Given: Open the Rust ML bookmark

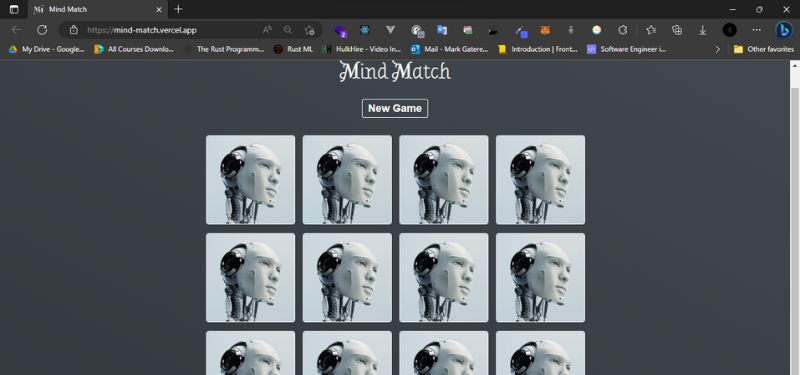Looking at the screenshot, I should [293, 49].
